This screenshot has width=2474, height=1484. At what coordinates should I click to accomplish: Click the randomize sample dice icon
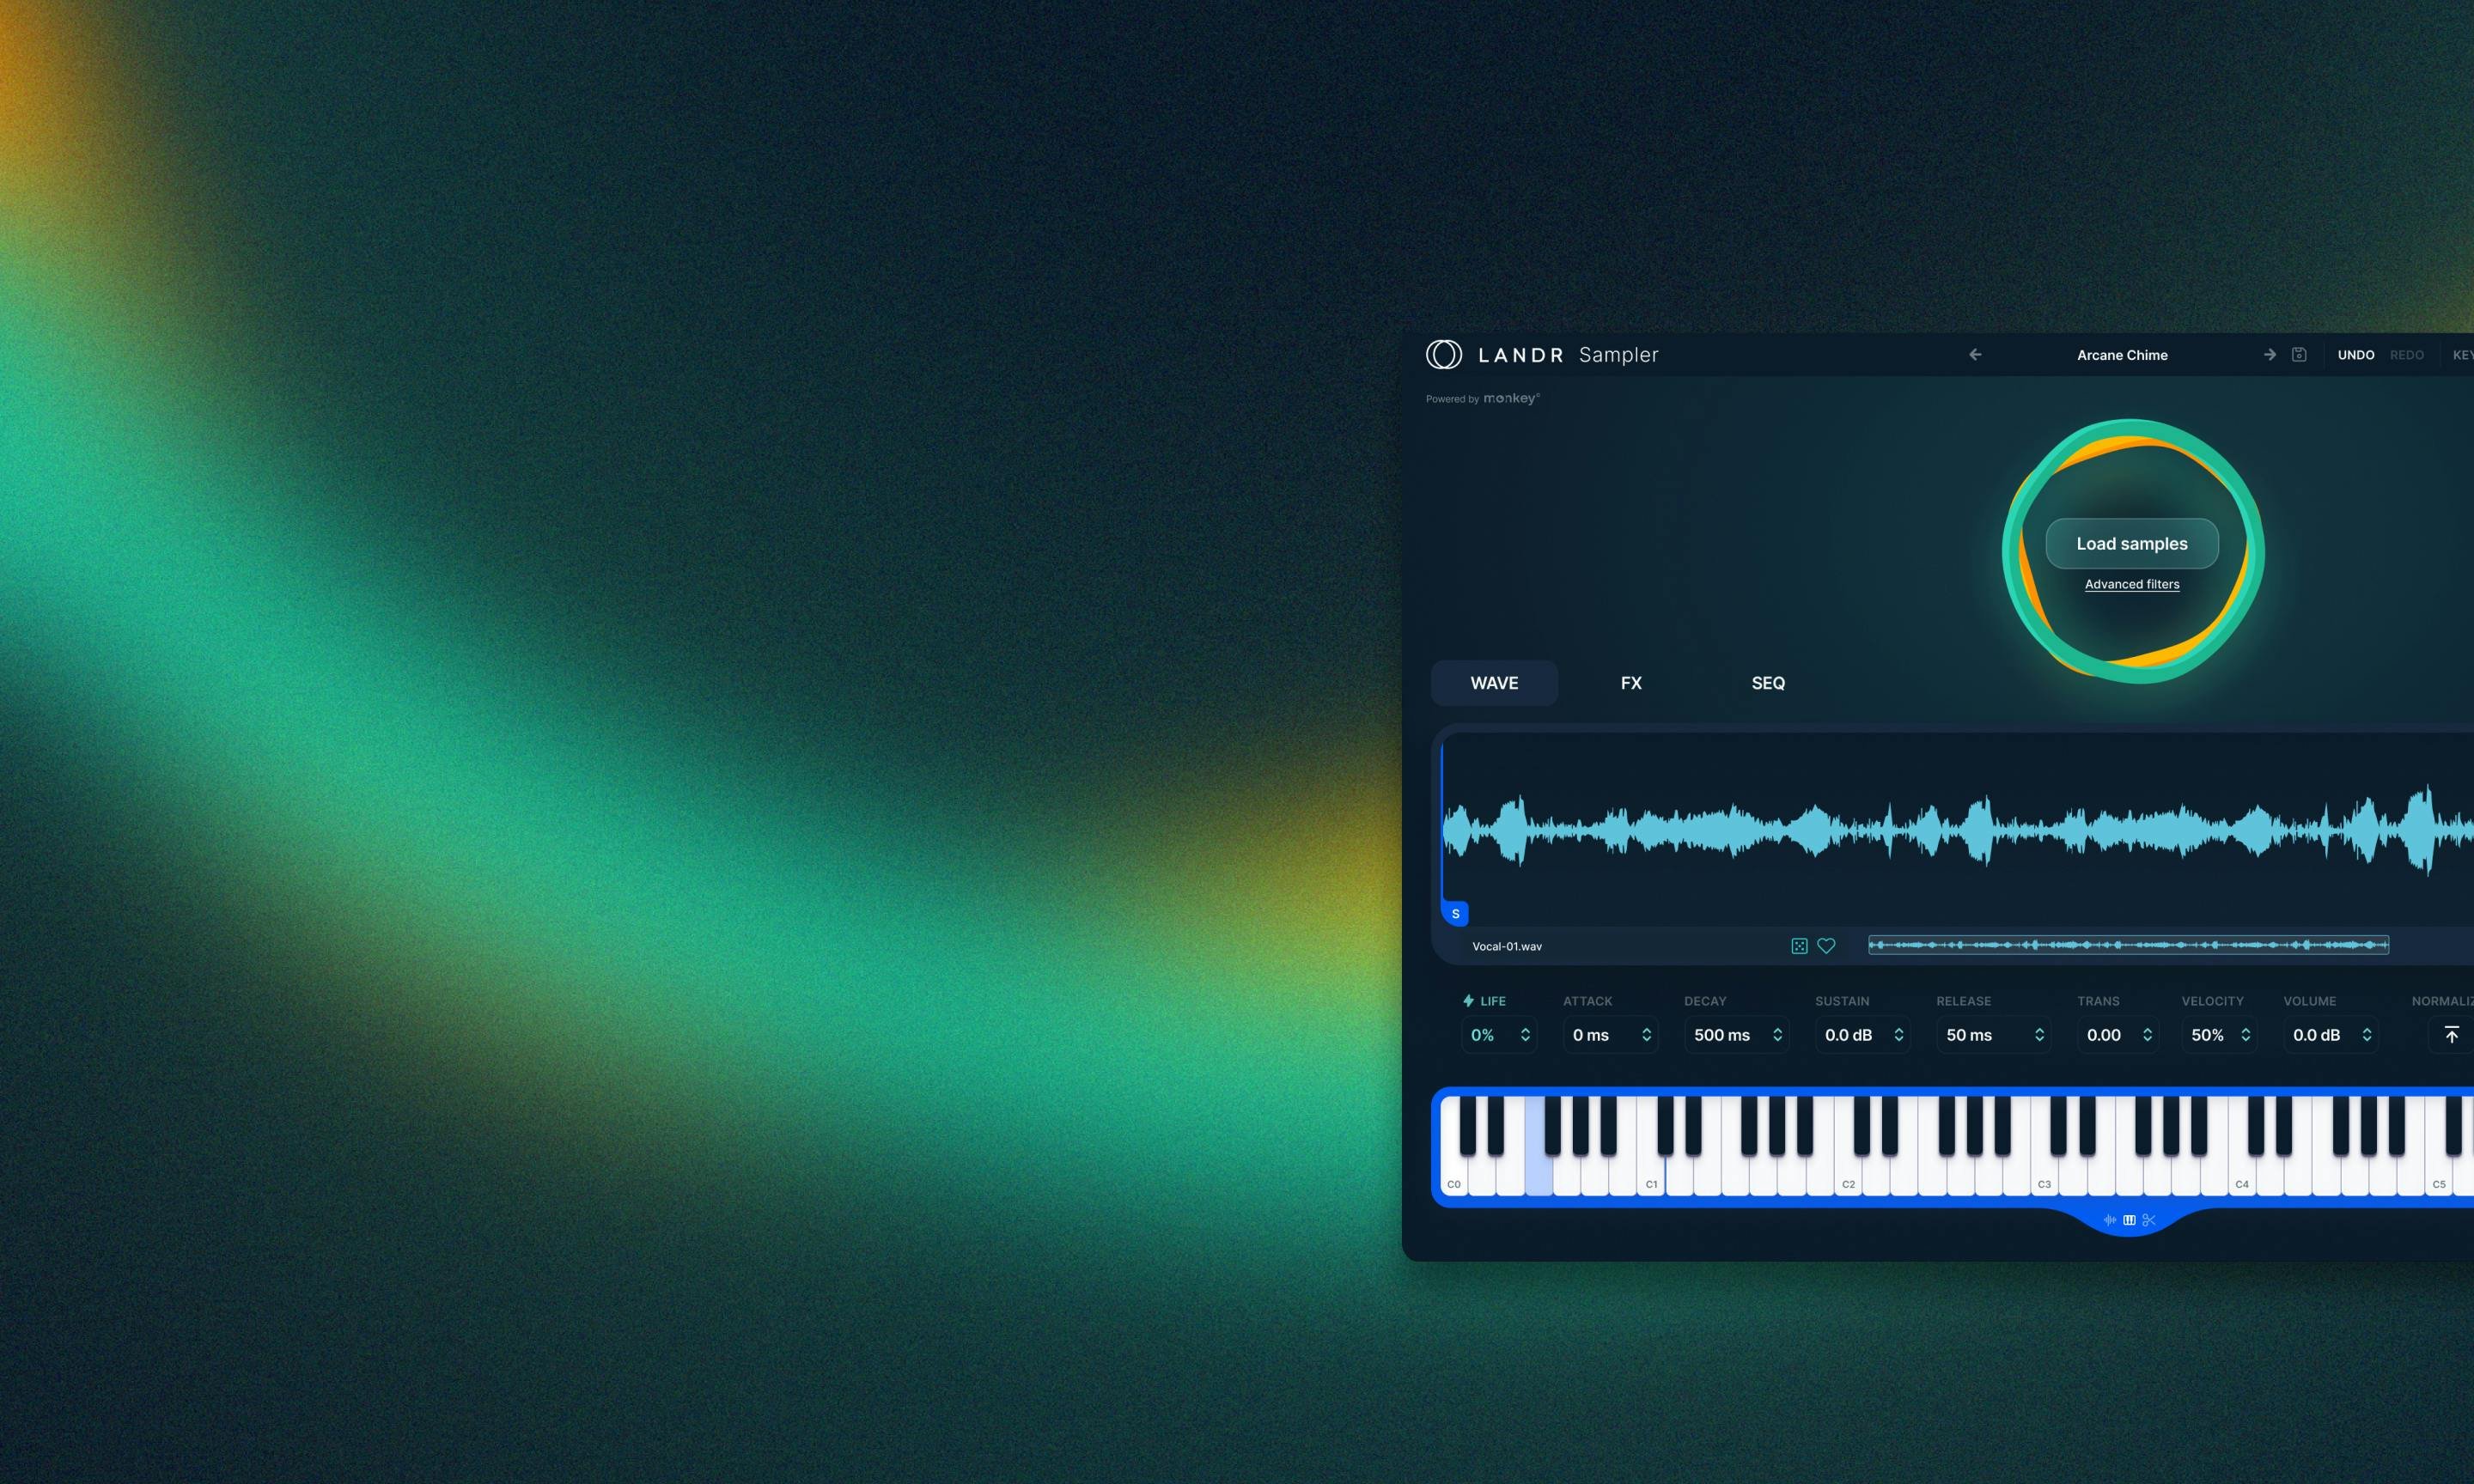point(1800,945)
